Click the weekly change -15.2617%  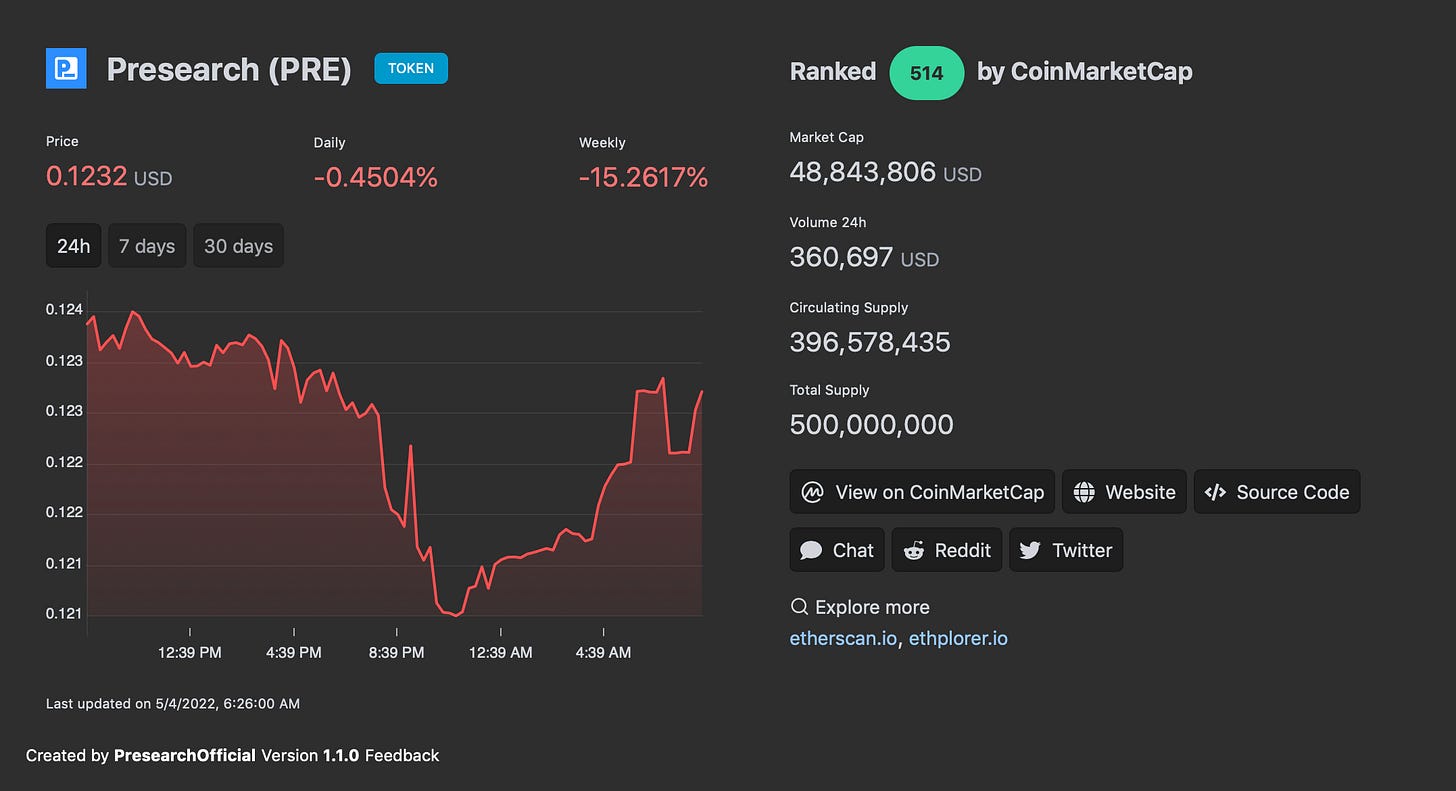point(644,177)
